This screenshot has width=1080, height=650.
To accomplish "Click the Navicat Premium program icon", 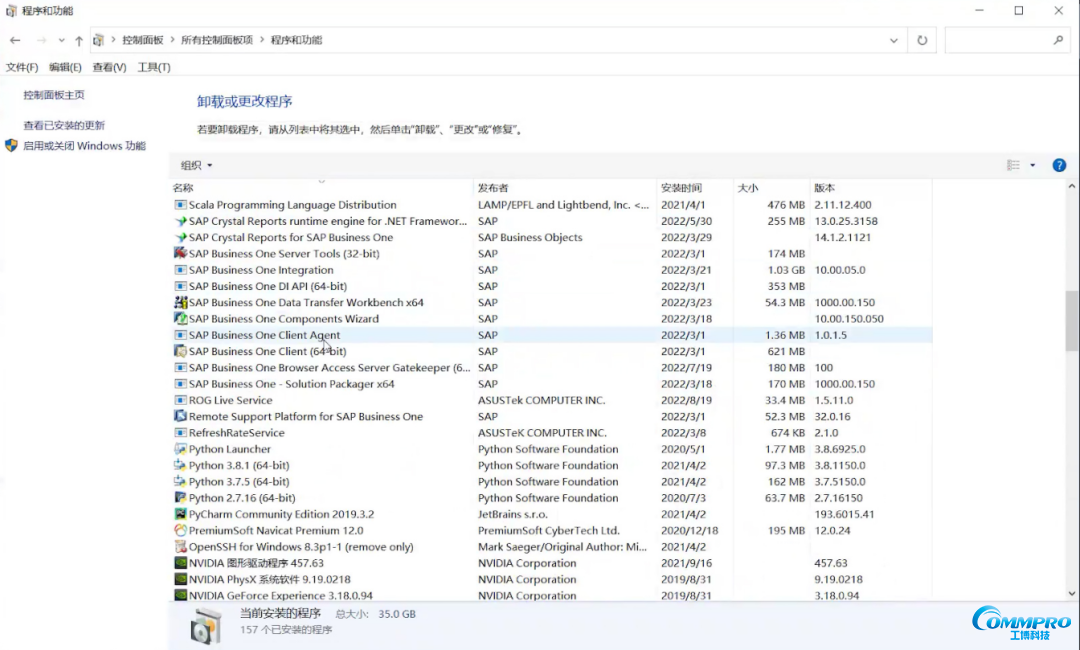I will (x=180, y=531).
